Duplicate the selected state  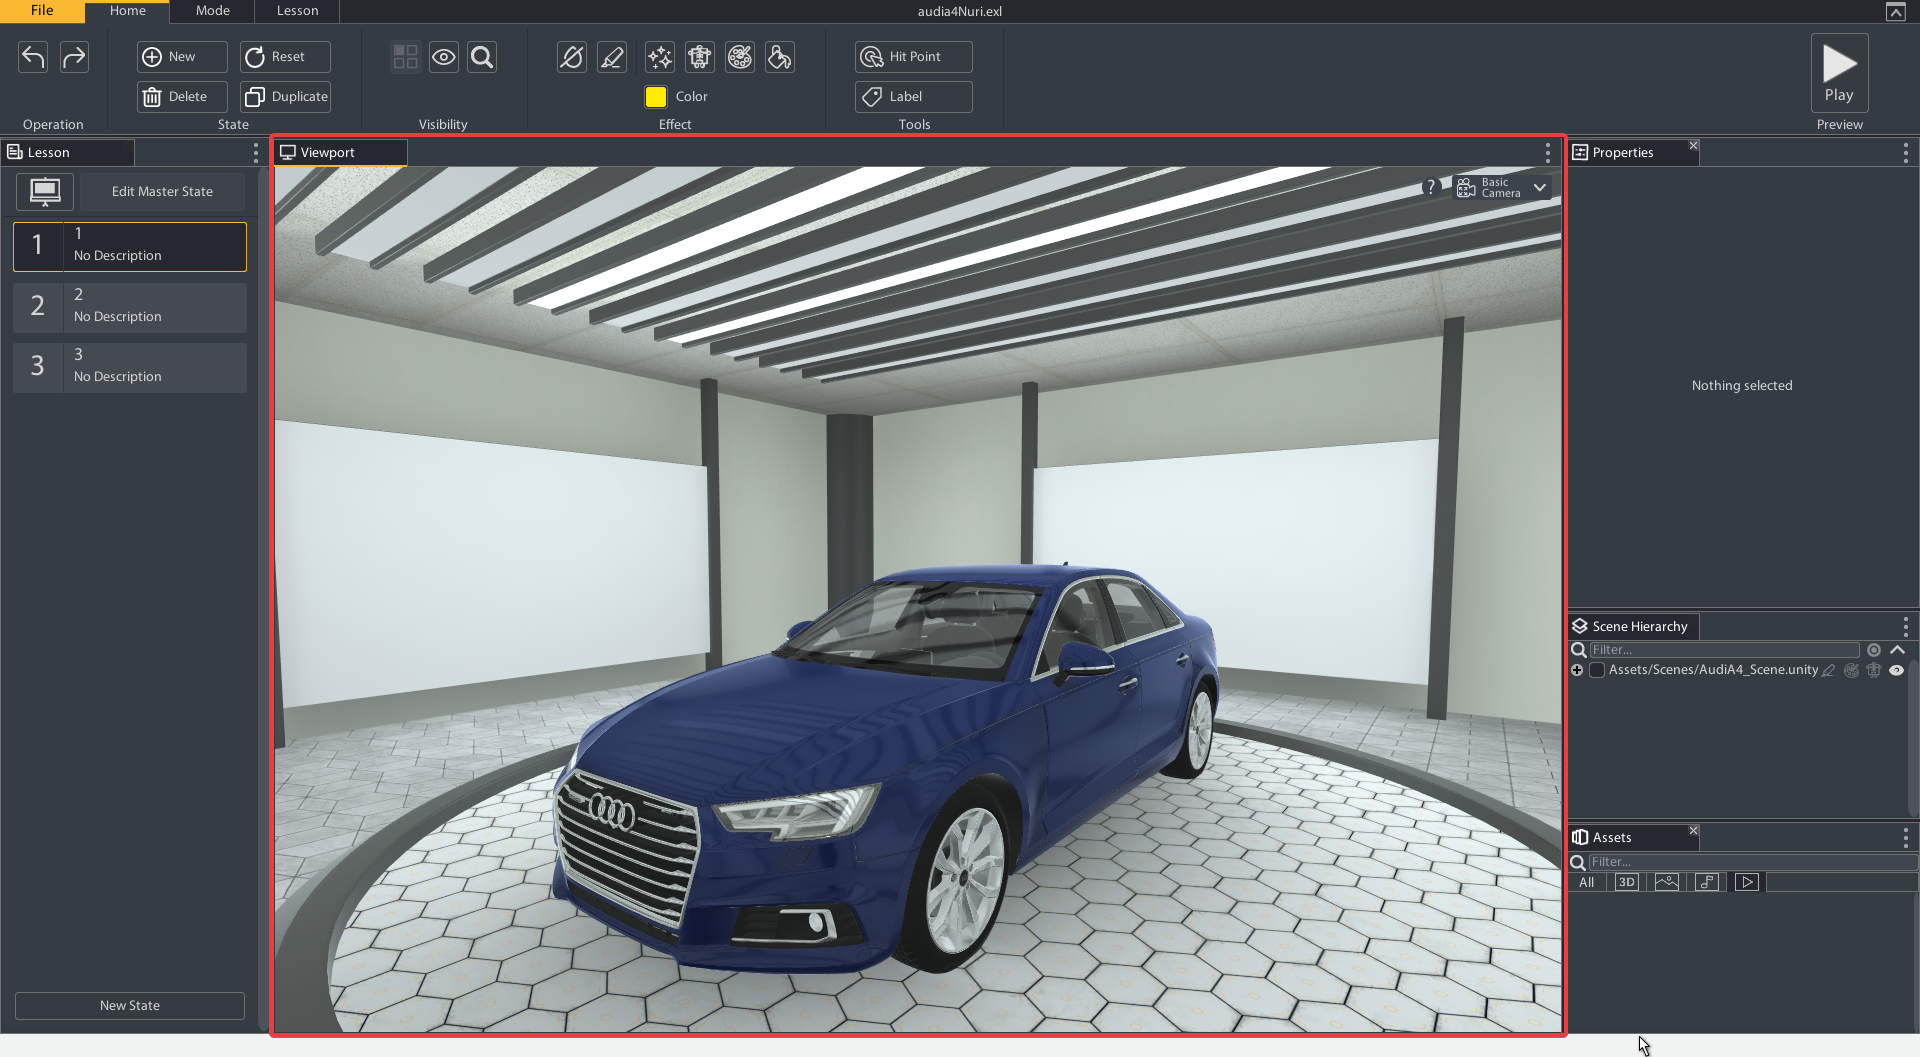[285, 97]
